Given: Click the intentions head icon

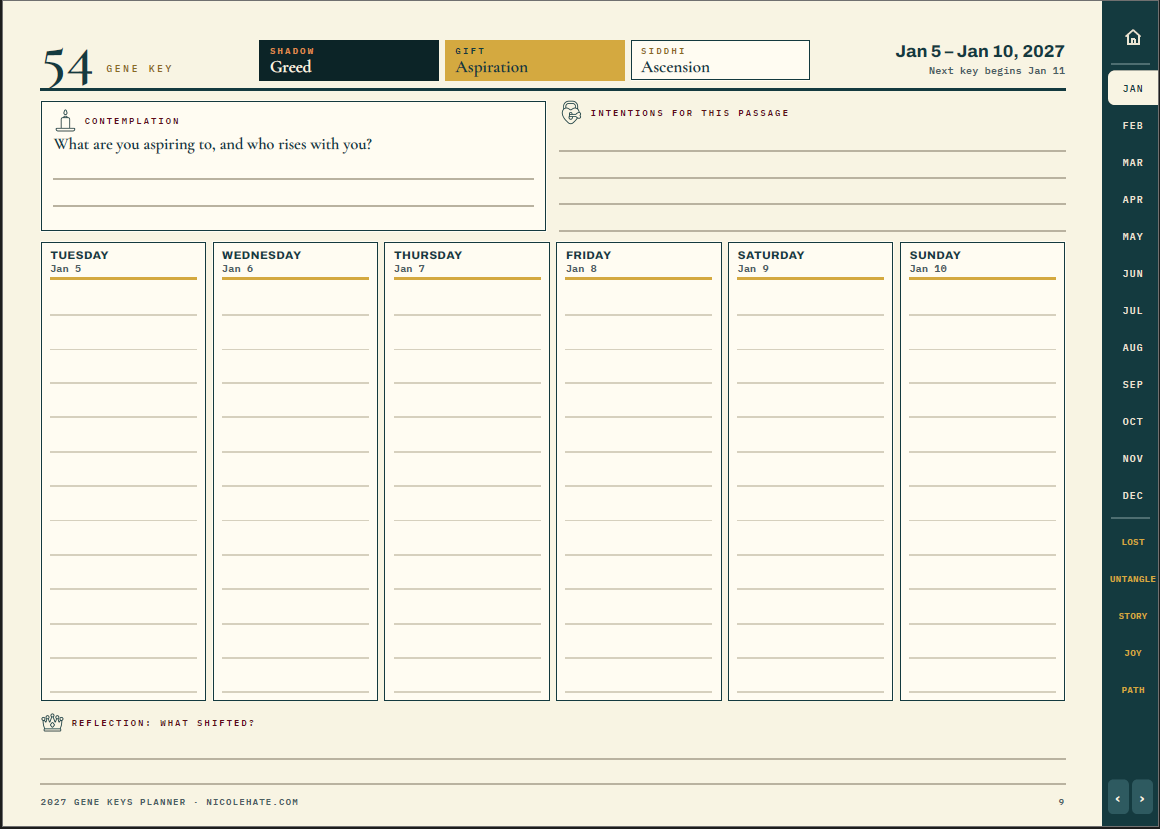Looking at the screenshot, I should 571,112.
